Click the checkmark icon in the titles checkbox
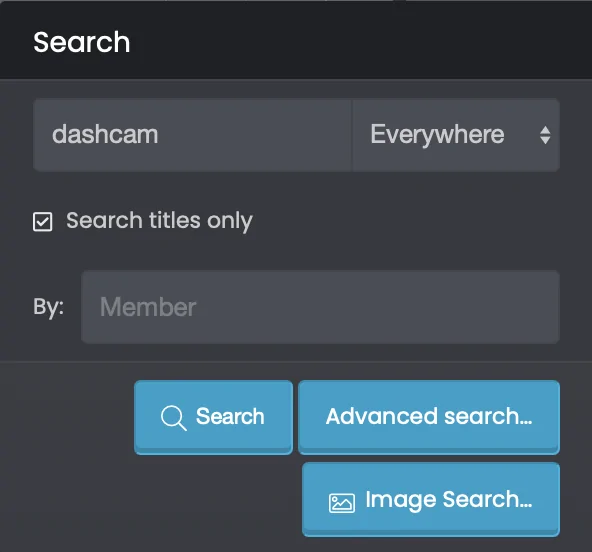592x552 pixels. (x=43, y=222)
